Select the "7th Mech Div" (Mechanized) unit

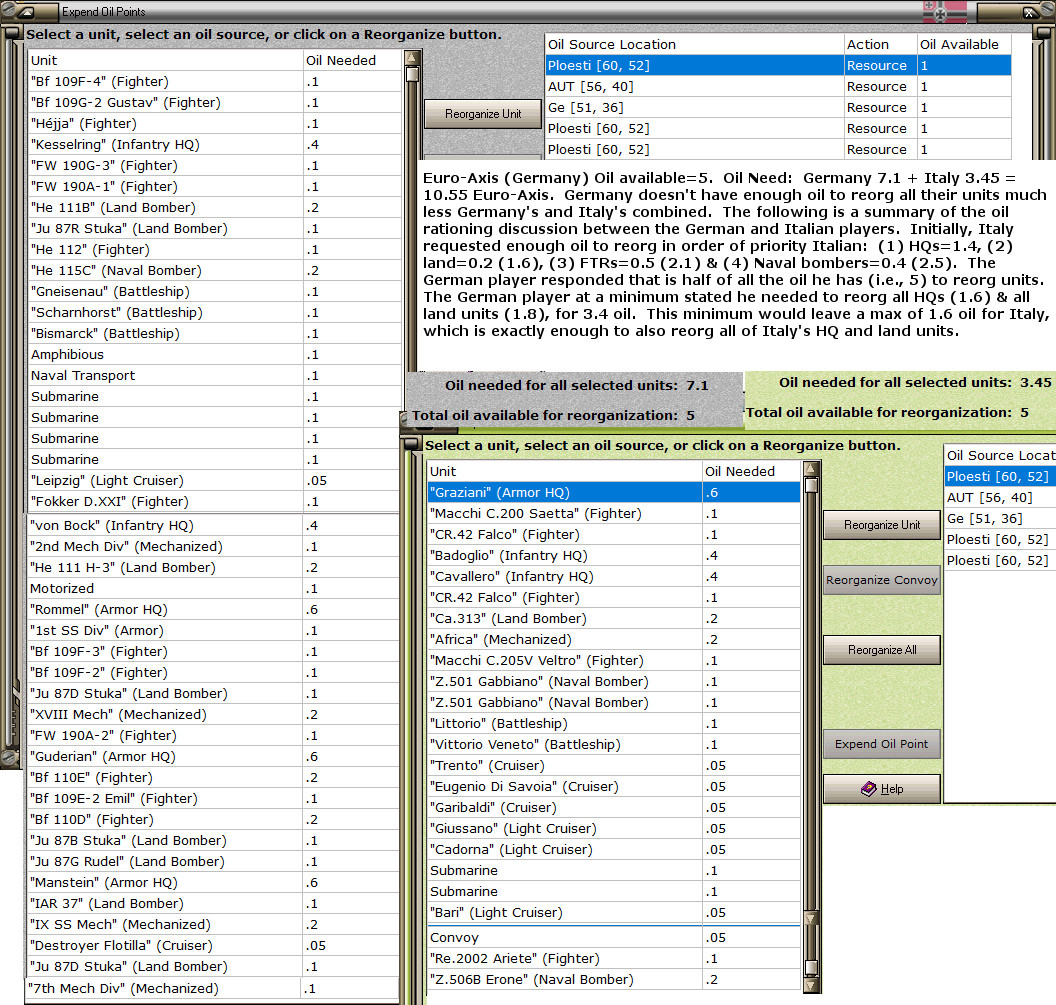[x=214, y=988]
